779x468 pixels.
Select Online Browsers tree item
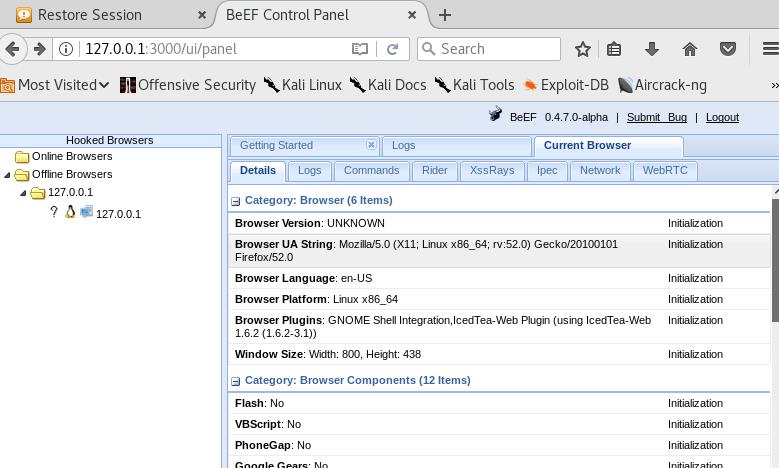[x=72, y=156]
